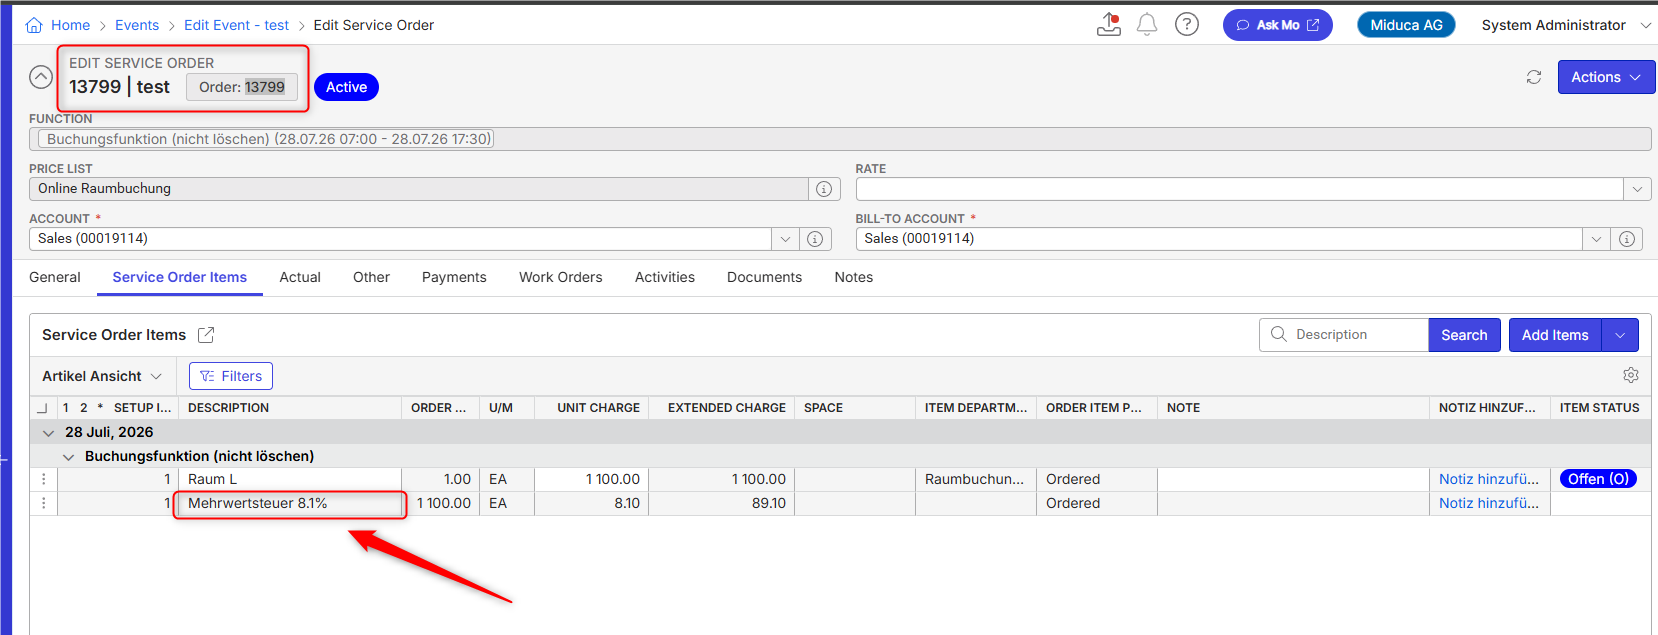Open the Documents tab
The width and height of the screenshot is (1658, 635).
tap(765, 277)
